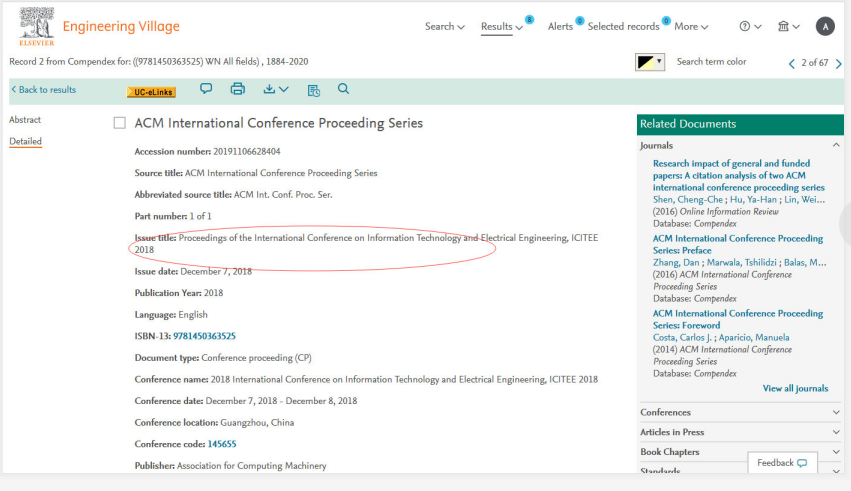Click the magnifier search icon in toolbar

coord(343,89)
